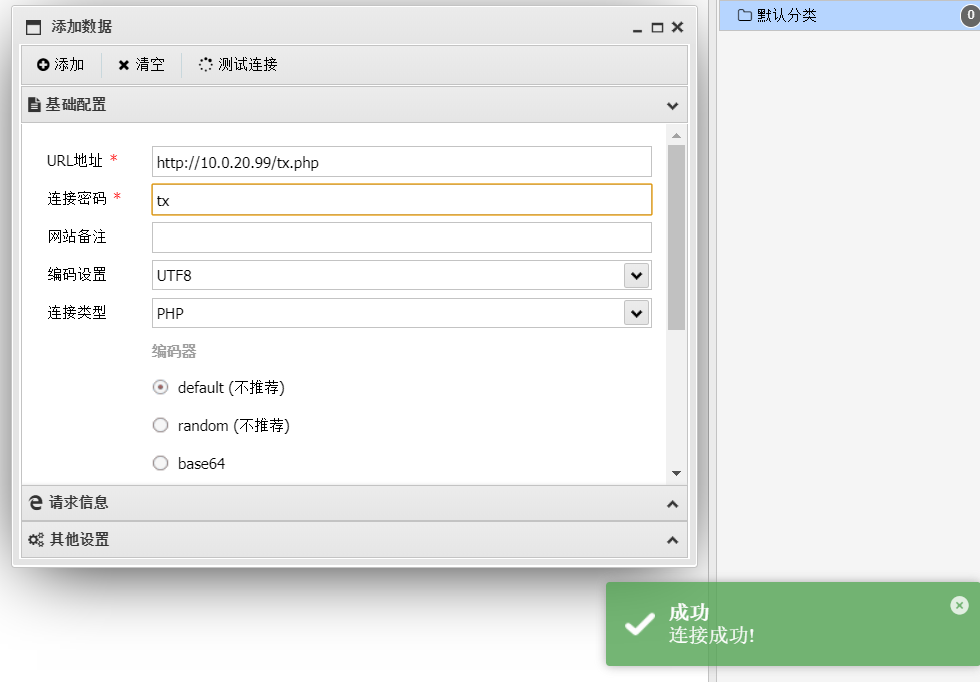Click the 清空 (Clear) toolbar button
Screen dimensions: 980x682
[142, 64]
